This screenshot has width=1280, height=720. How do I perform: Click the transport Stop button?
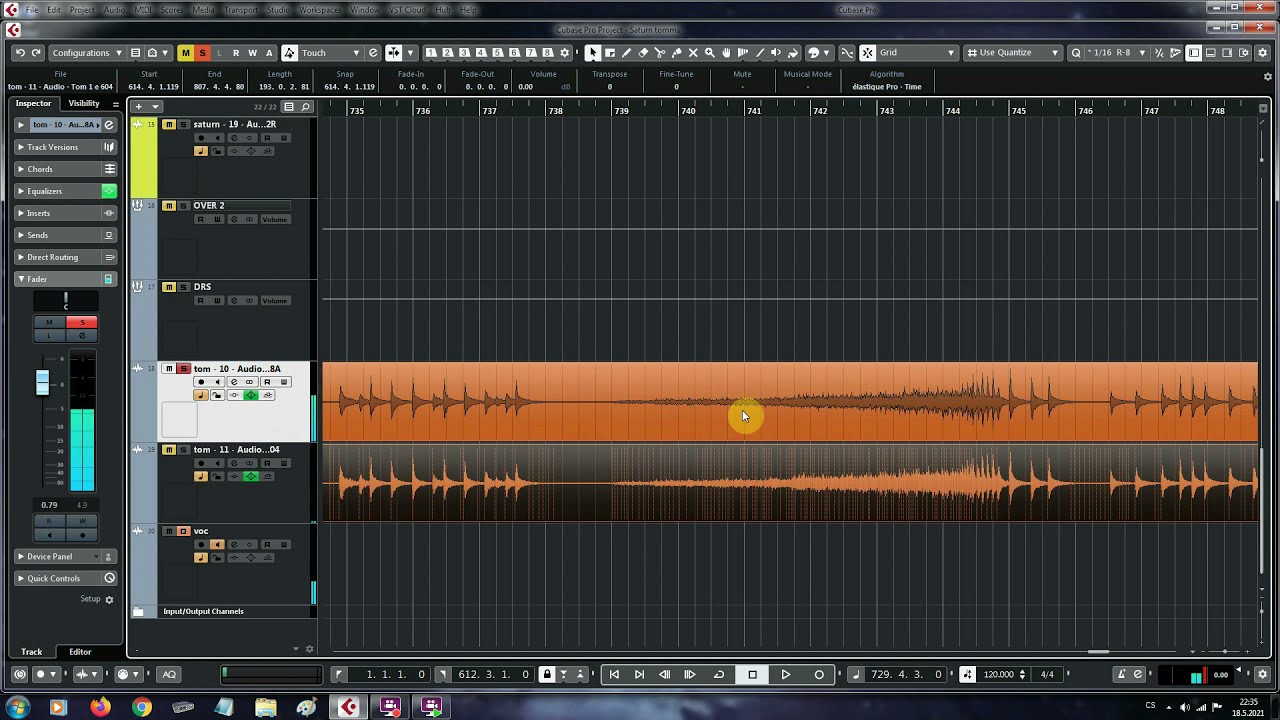(x=752, y=674)
